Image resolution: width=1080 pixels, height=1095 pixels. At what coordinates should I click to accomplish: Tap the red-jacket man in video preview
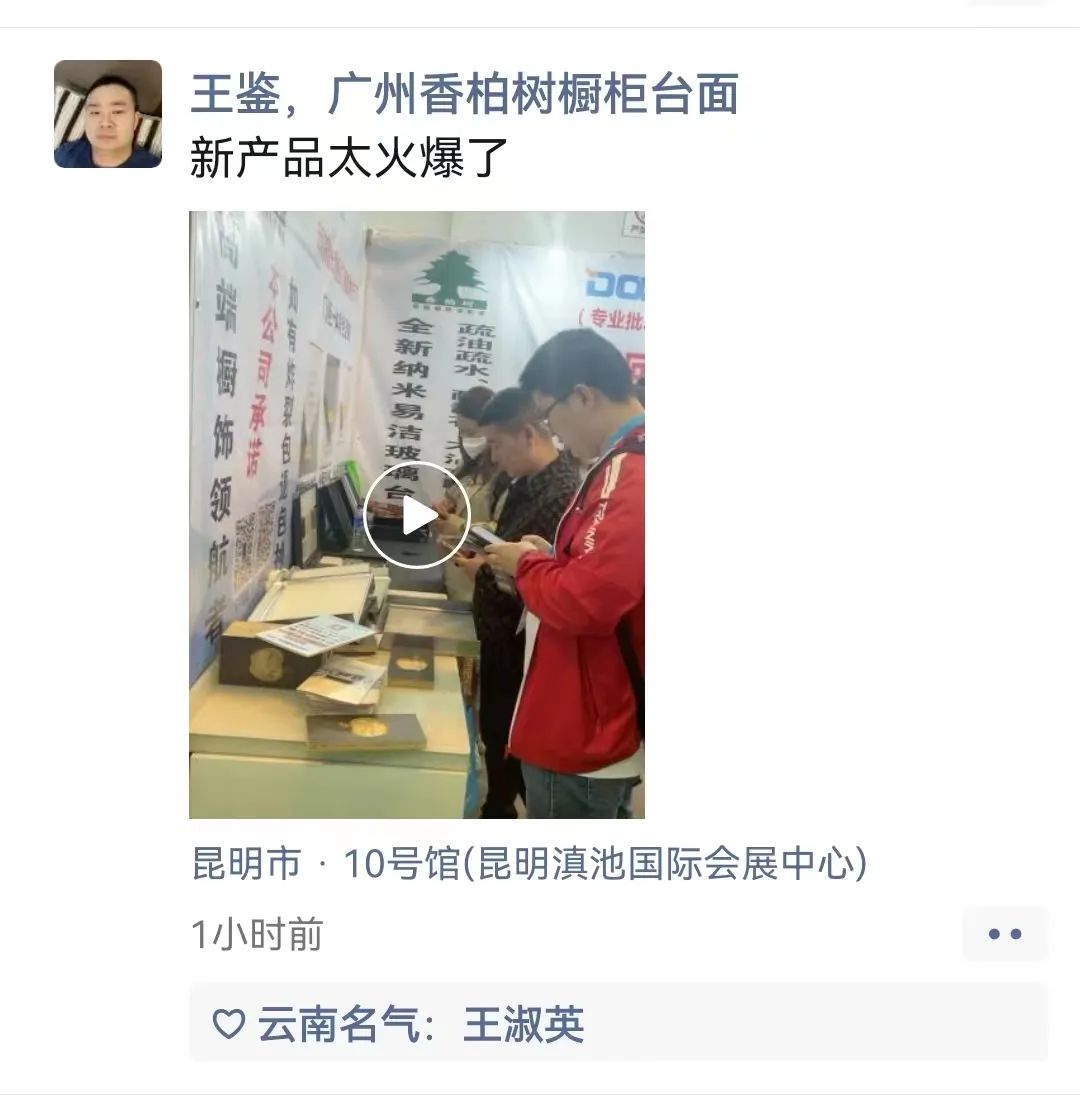click(x=576, y=573)
